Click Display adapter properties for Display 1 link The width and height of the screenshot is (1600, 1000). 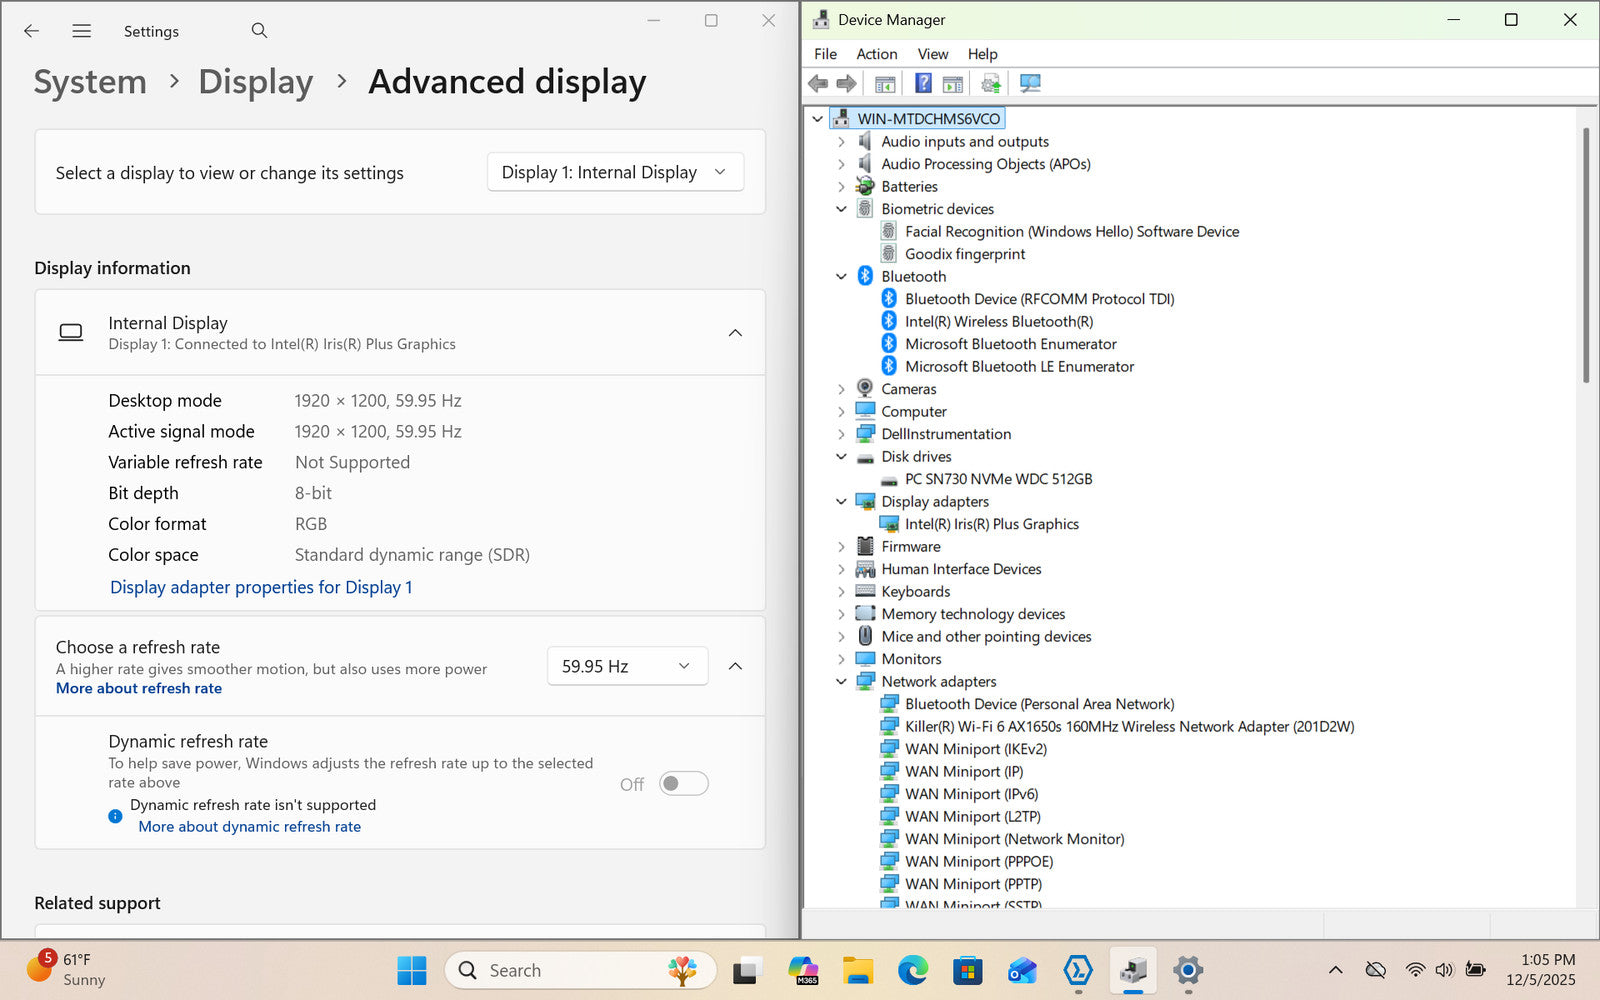[261, 587]
